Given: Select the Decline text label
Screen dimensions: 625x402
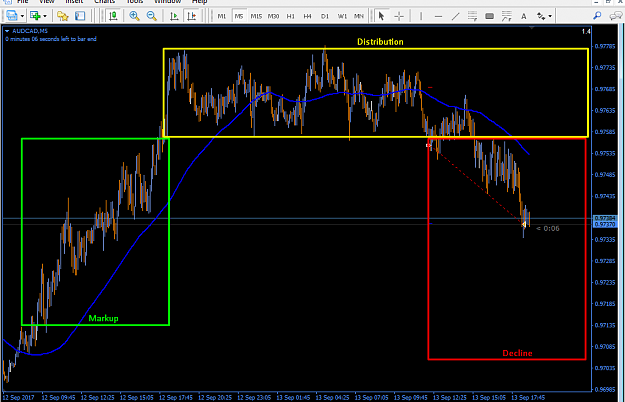Looking at the screenshot, I should point(517,353).
